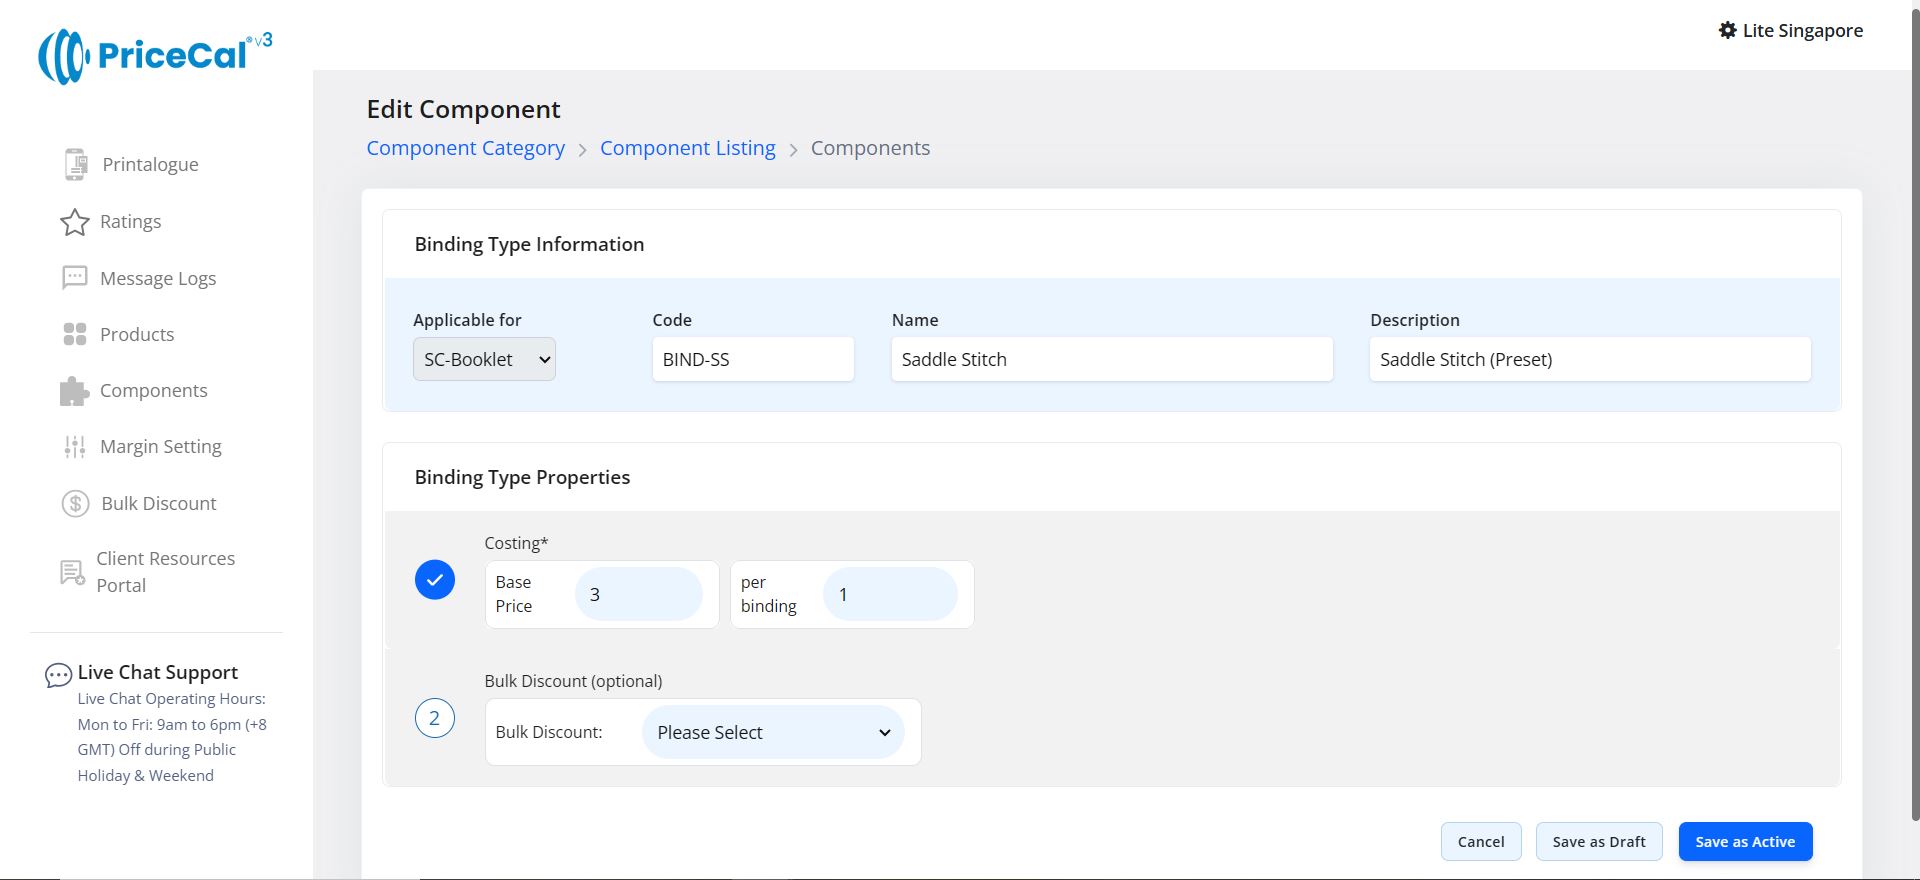The height and width of the screenshot is (880, 1920).
Task: Click the Margin Setting sliders icon
Action: (75, 447)
